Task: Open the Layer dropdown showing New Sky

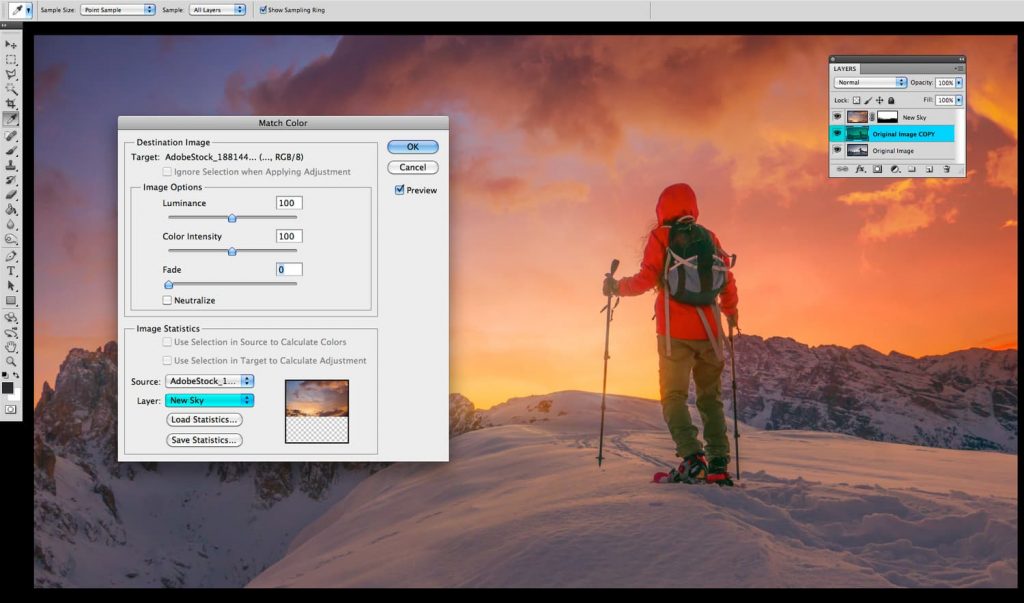Action: pyautogui.click(x=209, y=401)
